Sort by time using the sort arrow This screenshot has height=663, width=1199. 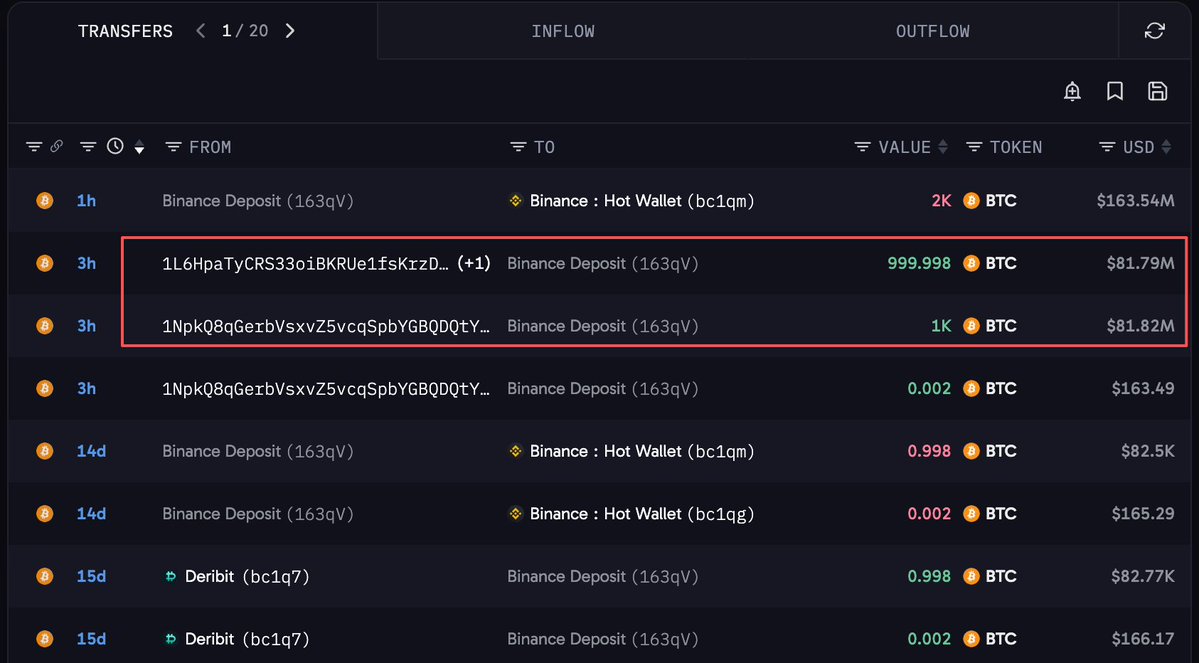(x=139, y=148)
